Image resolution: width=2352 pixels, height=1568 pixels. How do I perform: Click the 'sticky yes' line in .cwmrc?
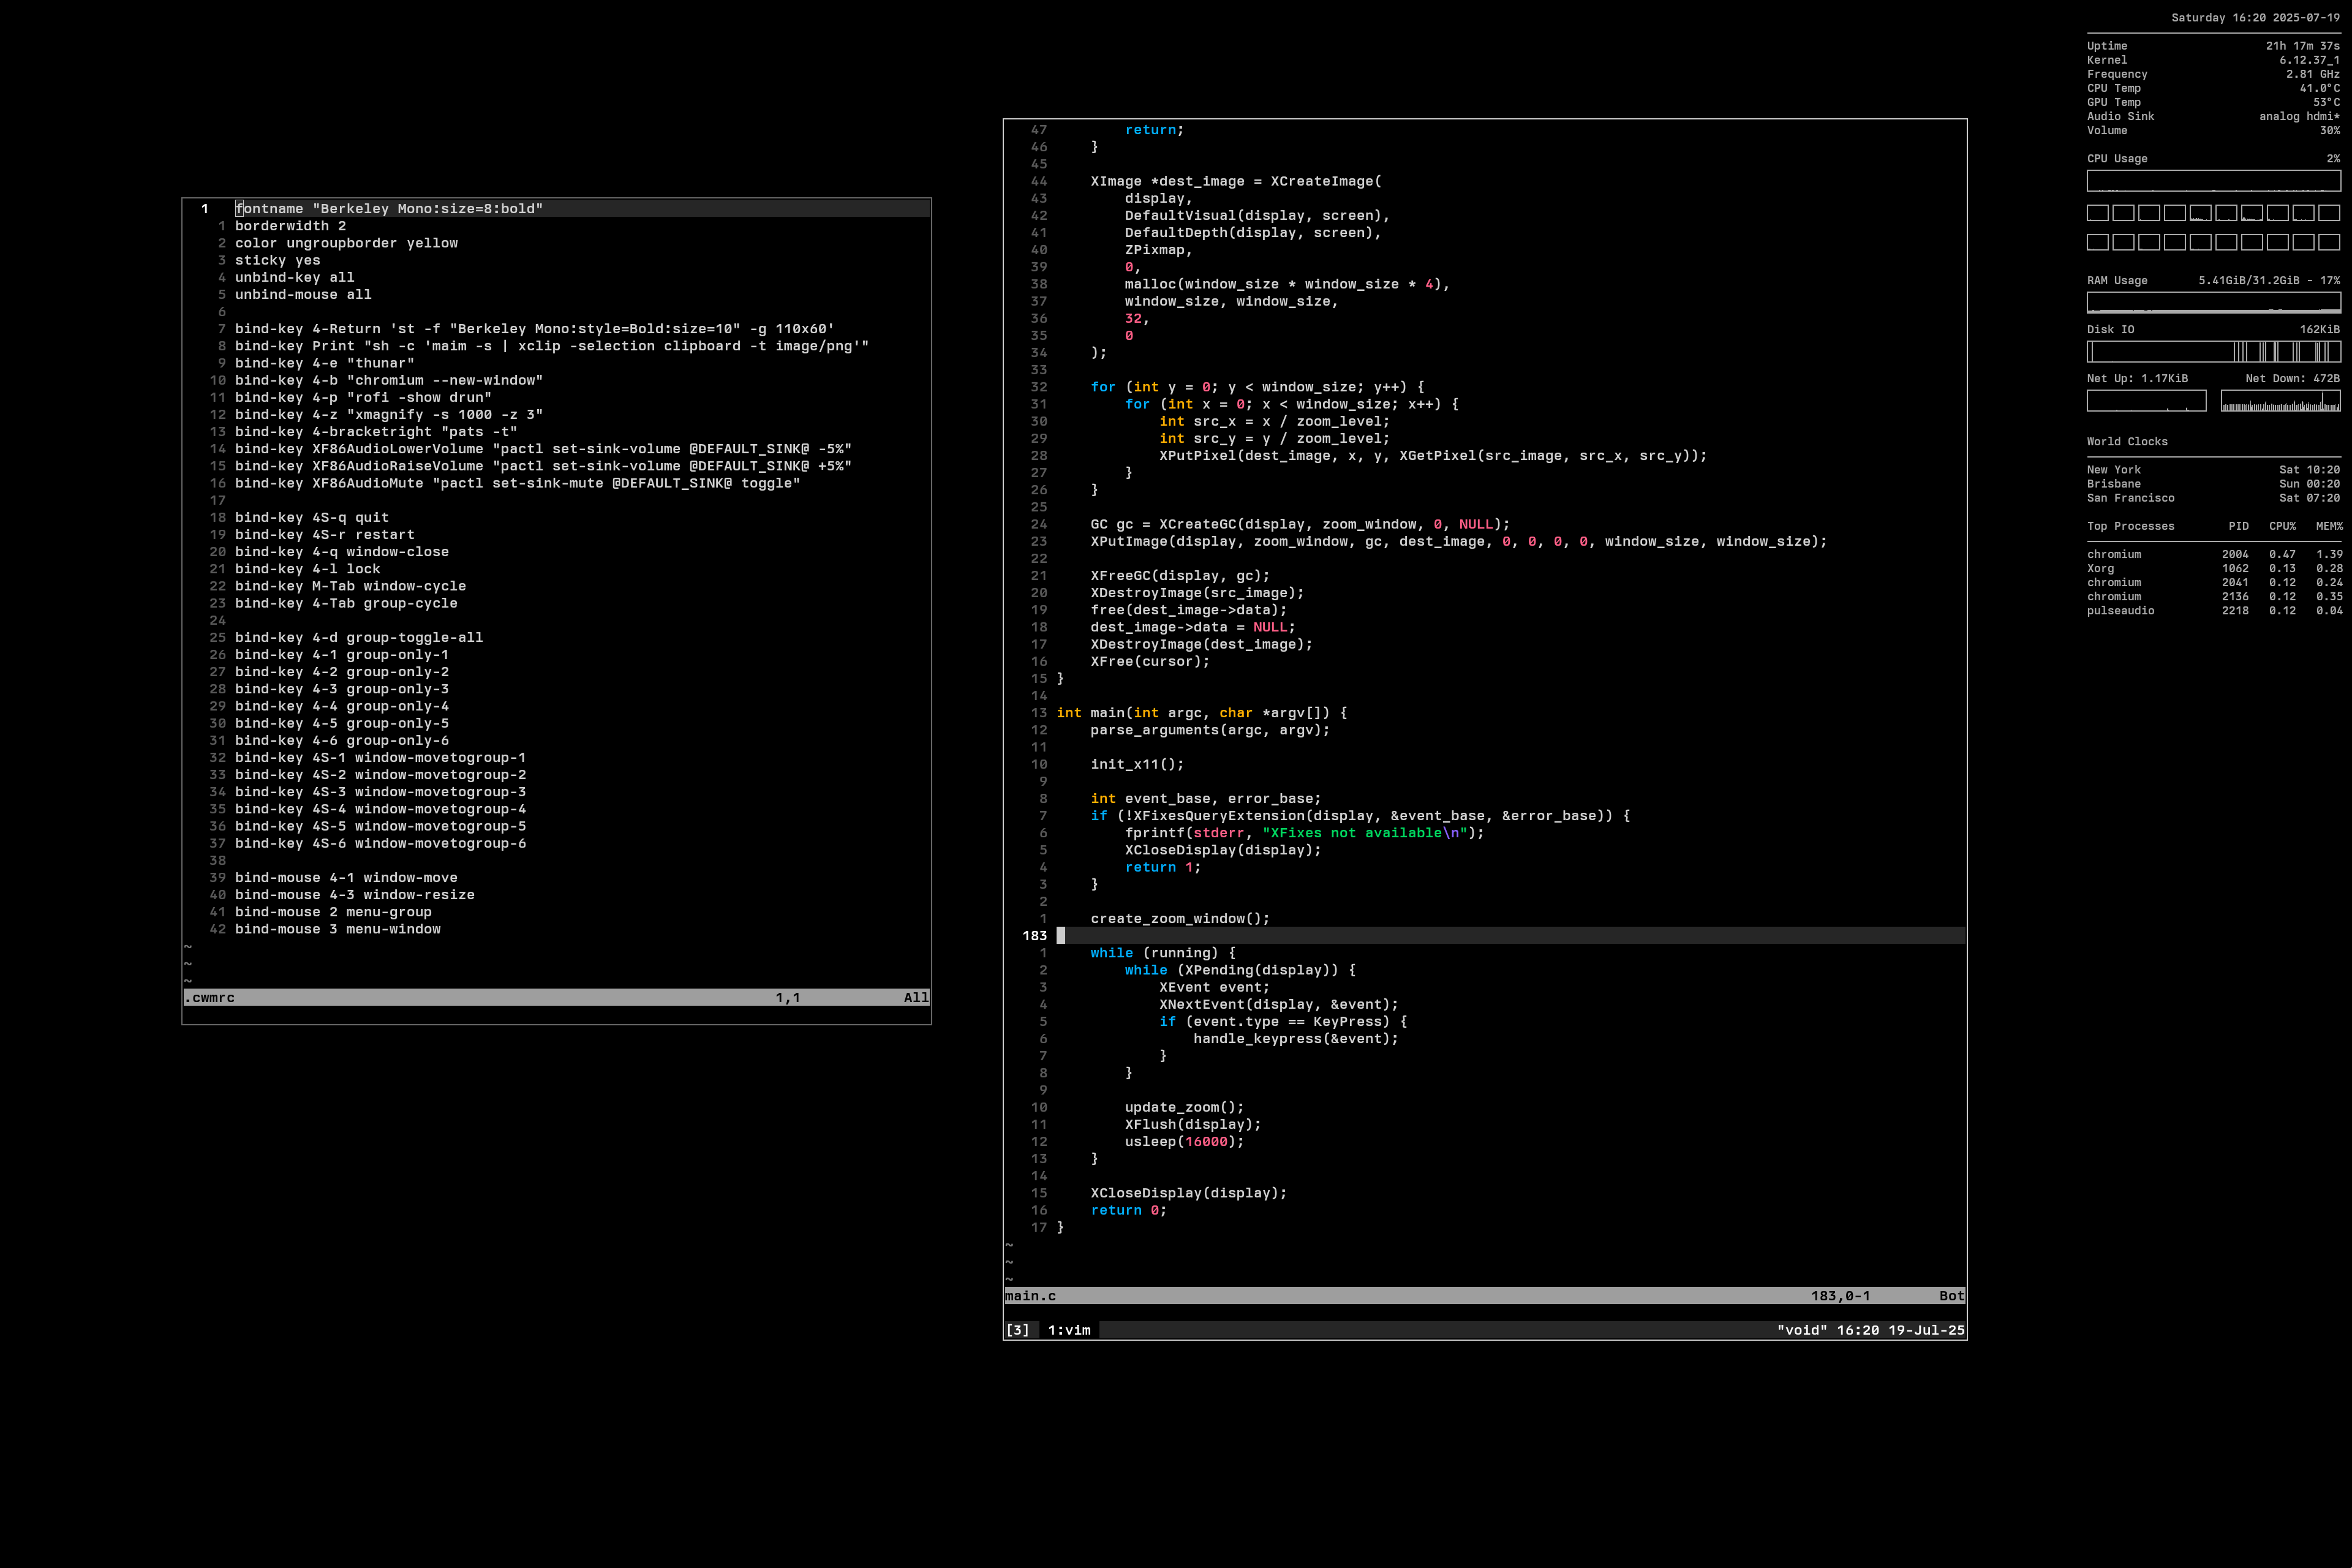click(277, 260)
